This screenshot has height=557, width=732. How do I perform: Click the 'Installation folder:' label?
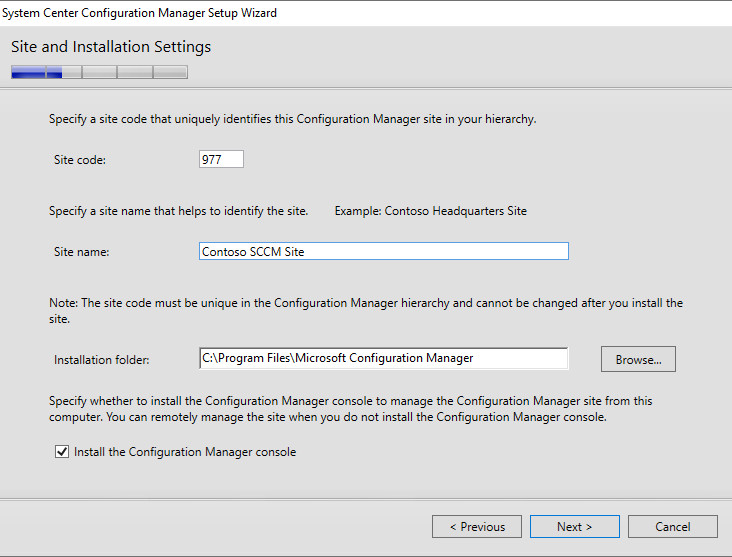tap(102, 360)
